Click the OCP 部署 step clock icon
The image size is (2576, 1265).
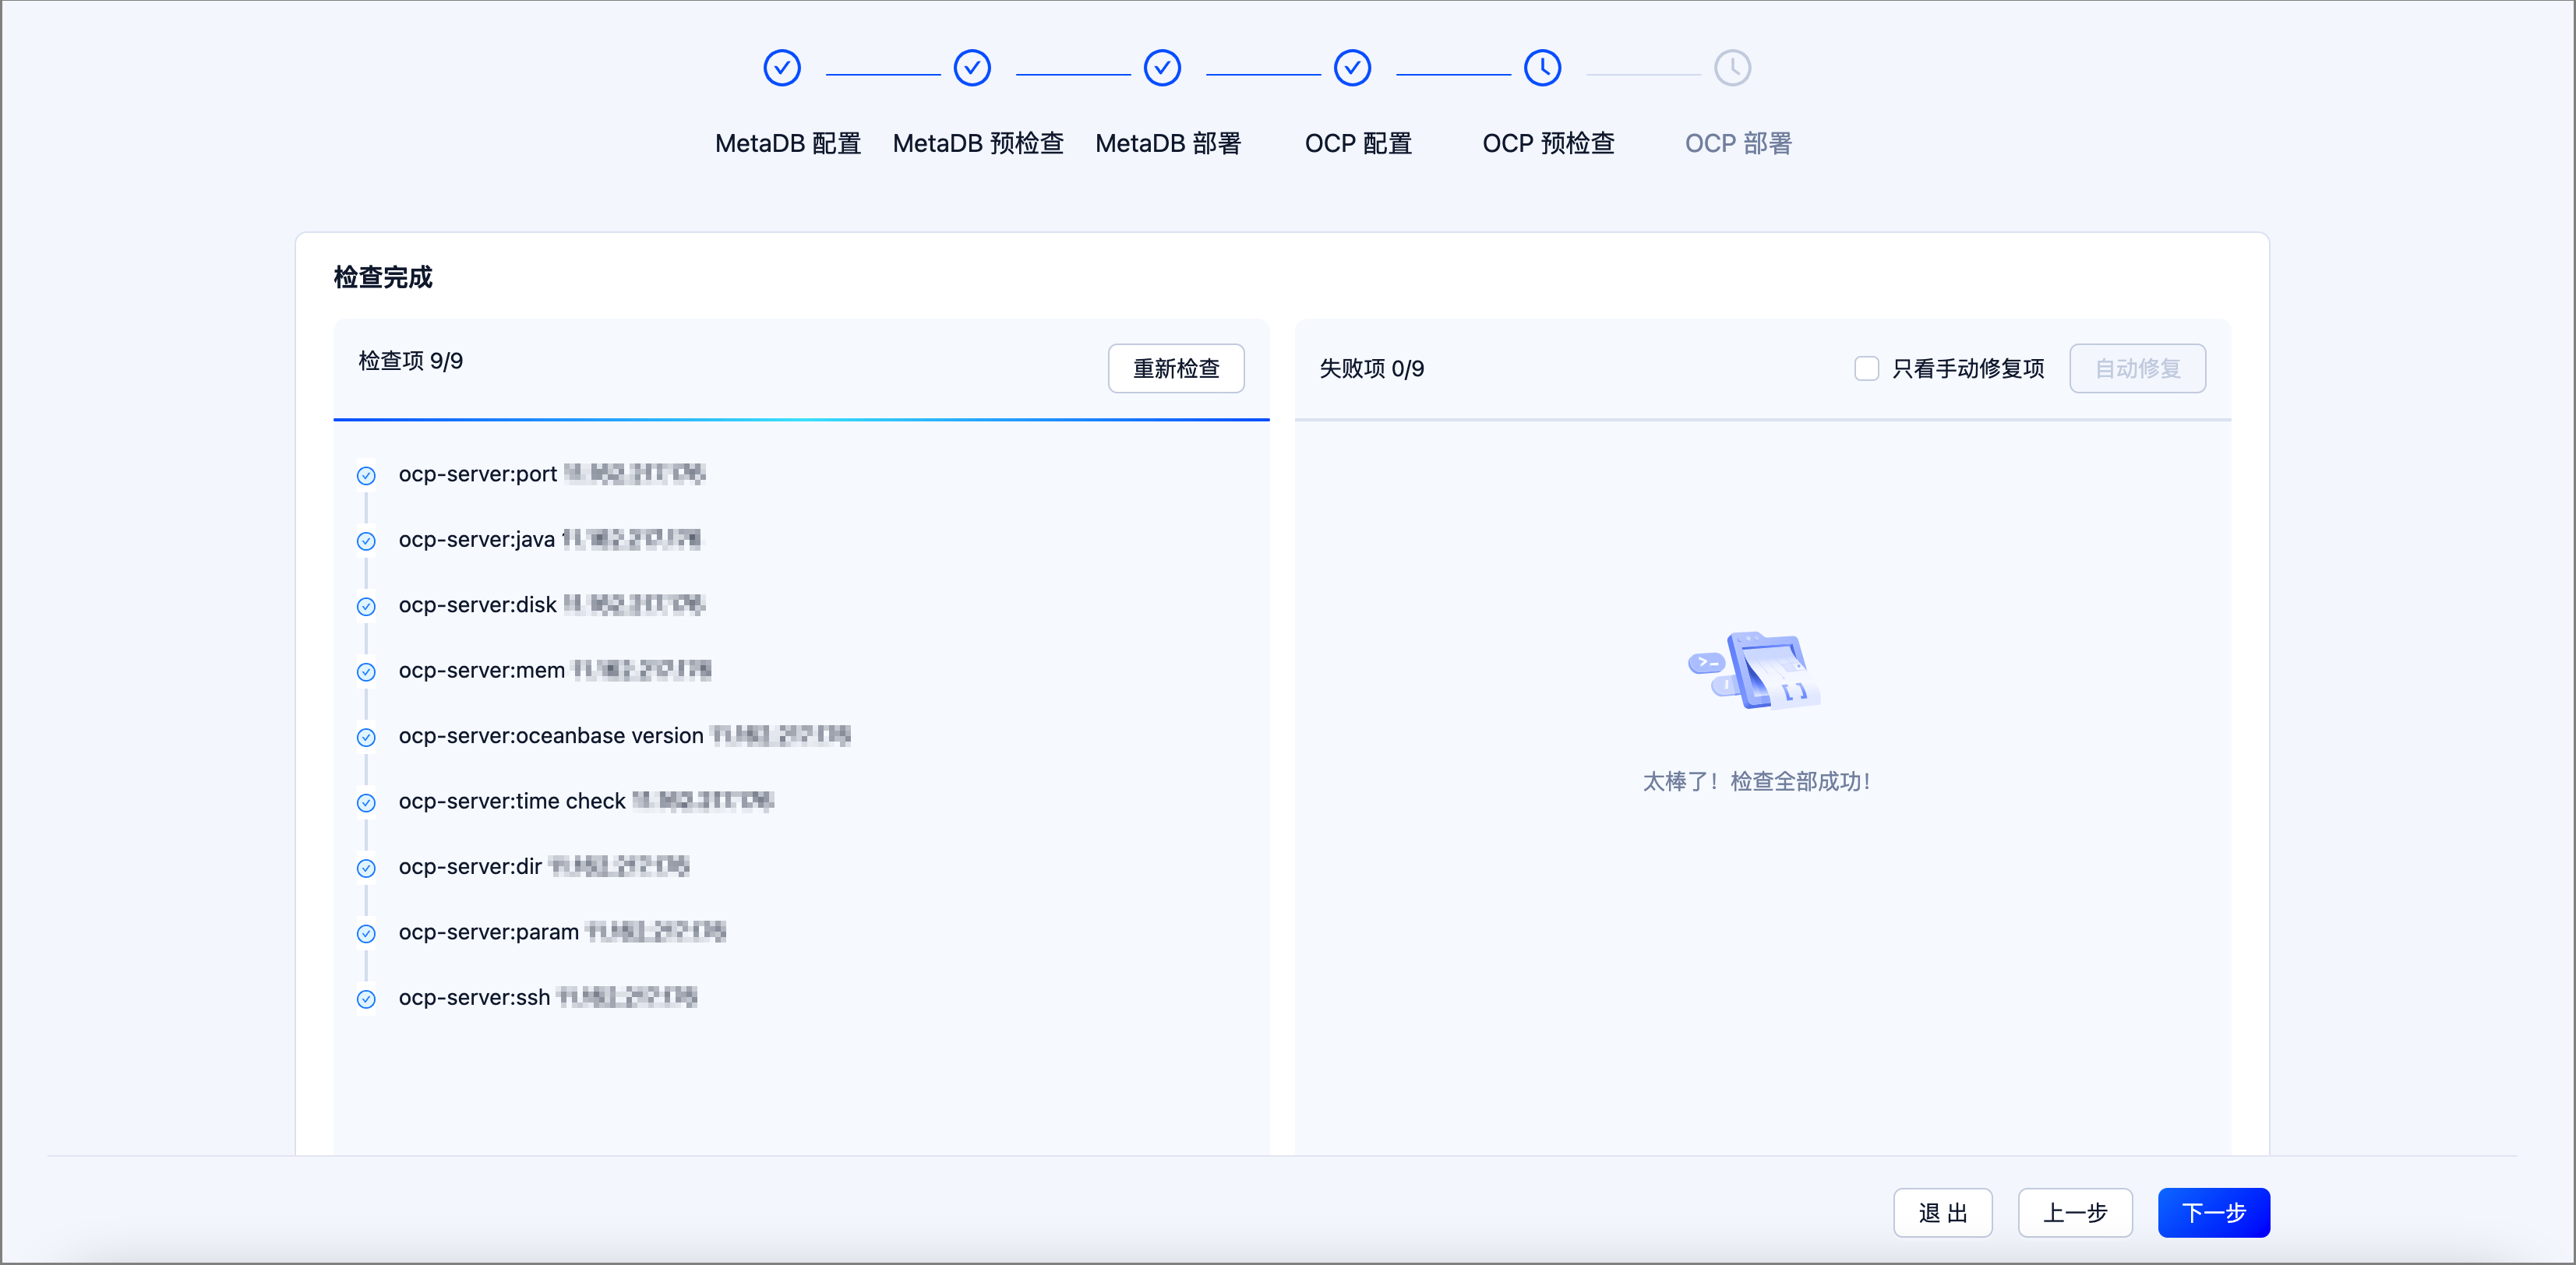coord(1732,68)
